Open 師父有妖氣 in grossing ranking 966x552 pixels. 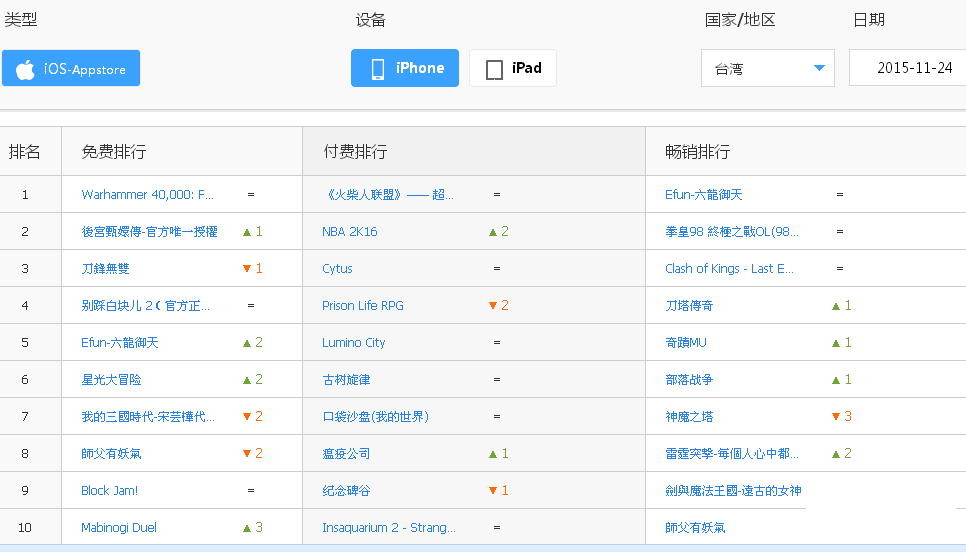pos(695,527)
